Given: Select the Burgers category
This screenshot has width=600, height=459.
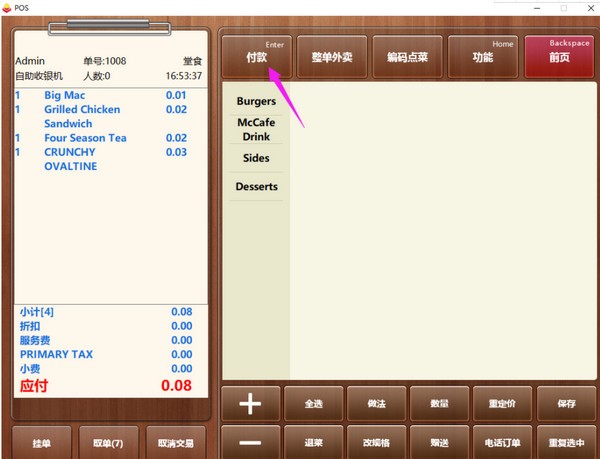Looking at the screenshot, I should click(x=256, y=101).
